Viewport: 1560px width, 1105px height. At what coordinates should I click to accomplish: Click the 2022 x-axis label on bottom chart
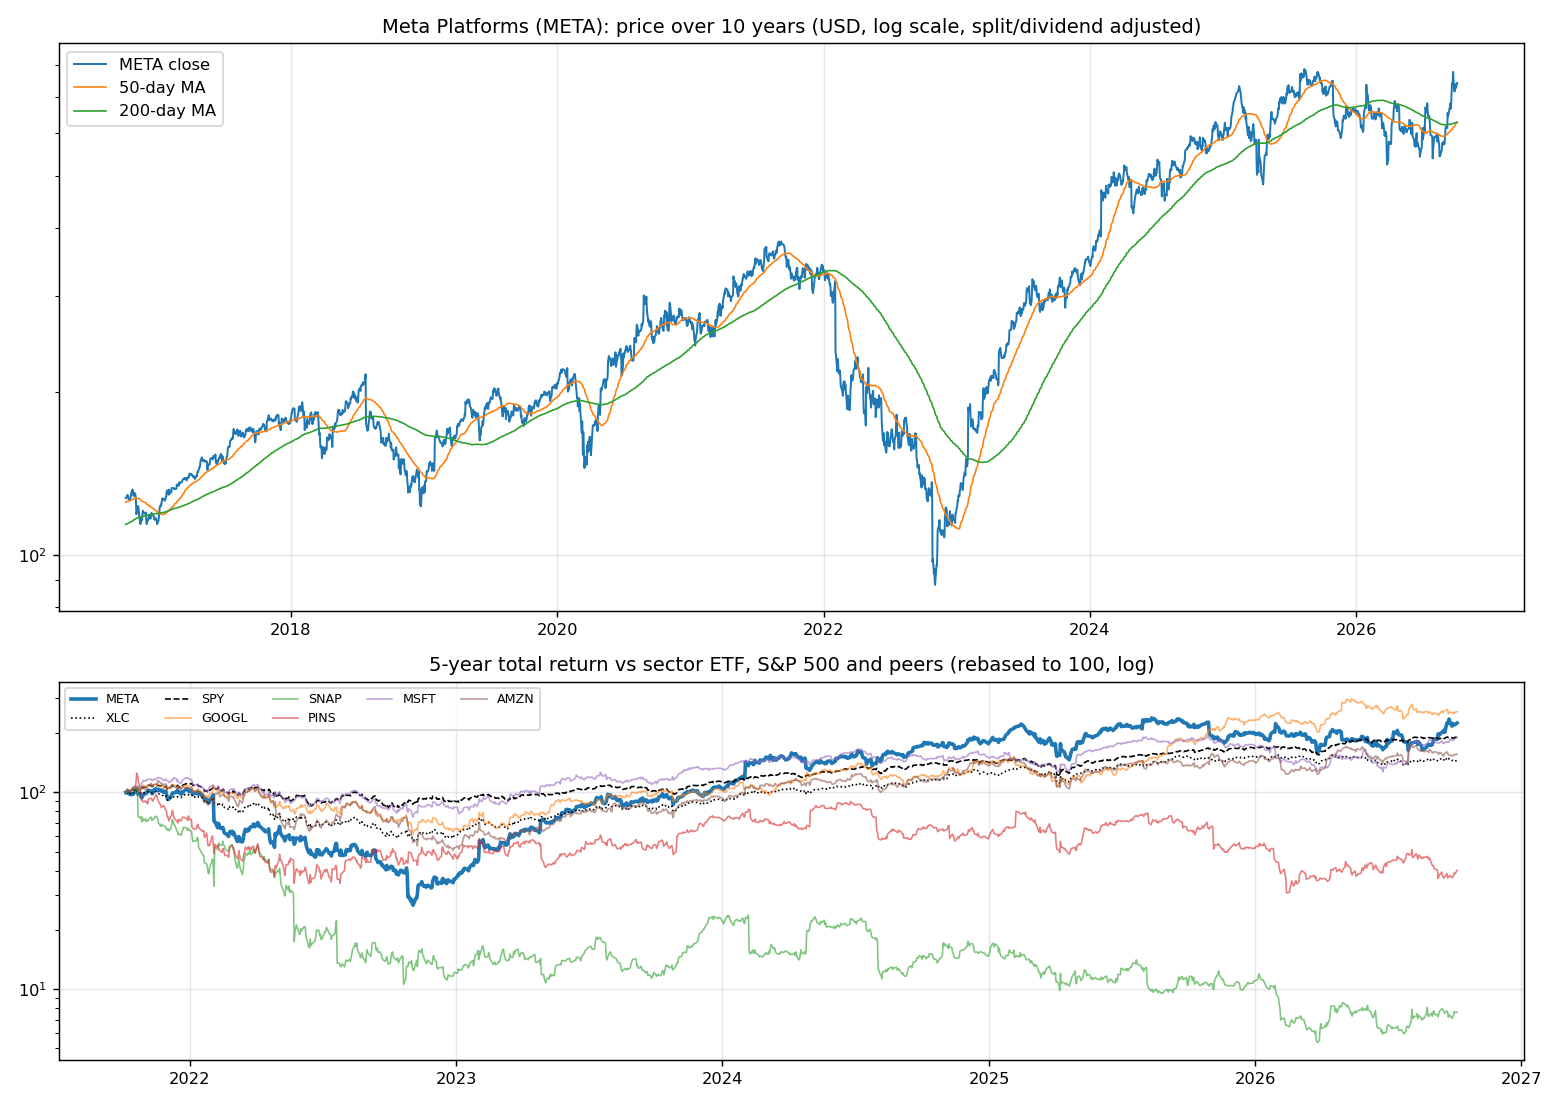pos(190,1078)
